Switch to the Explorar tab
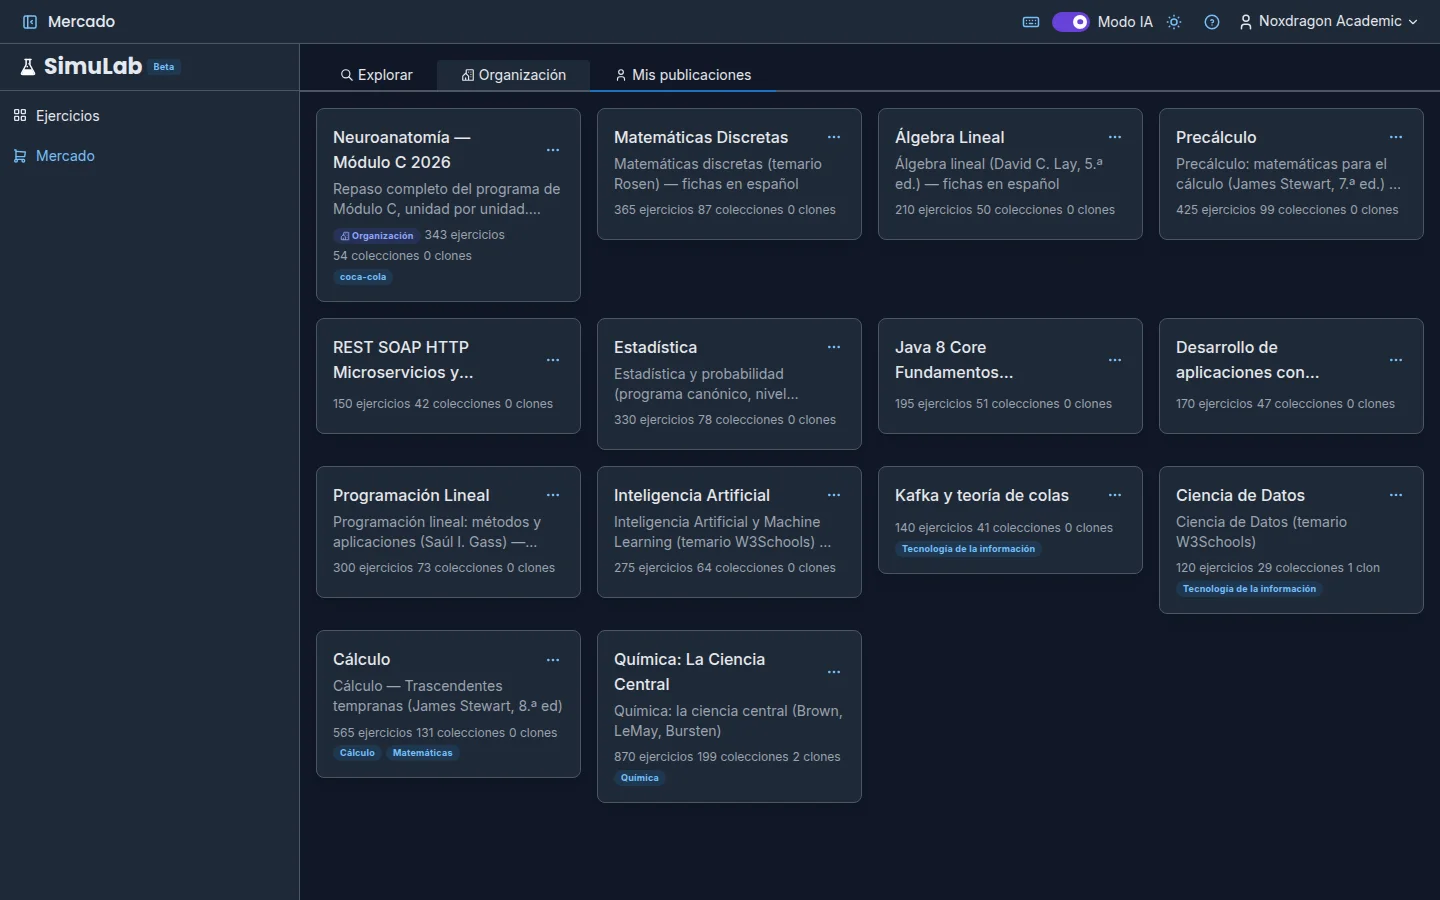The height and width of the screenshot is (900, 1440). tap(376, 75)
